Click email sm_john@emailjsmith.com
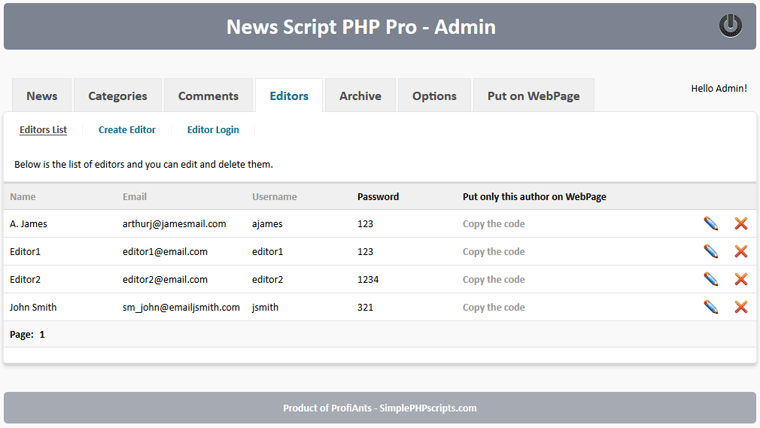 coord(181,307)
